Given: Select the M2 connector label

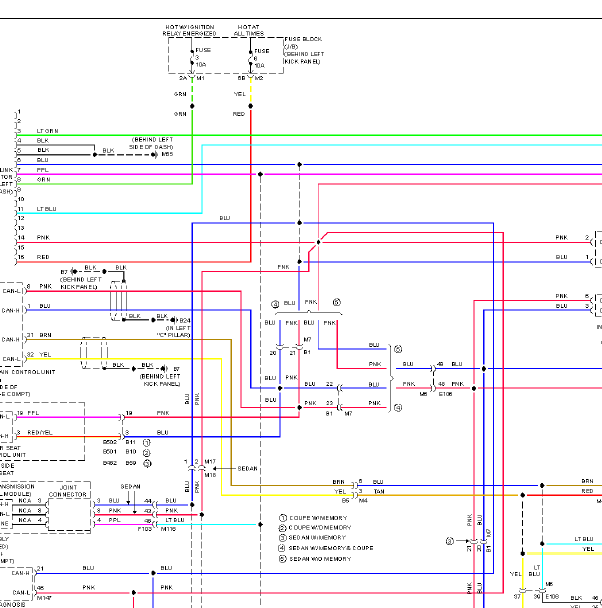Looking at the screenshot, I should coord(259,78).
